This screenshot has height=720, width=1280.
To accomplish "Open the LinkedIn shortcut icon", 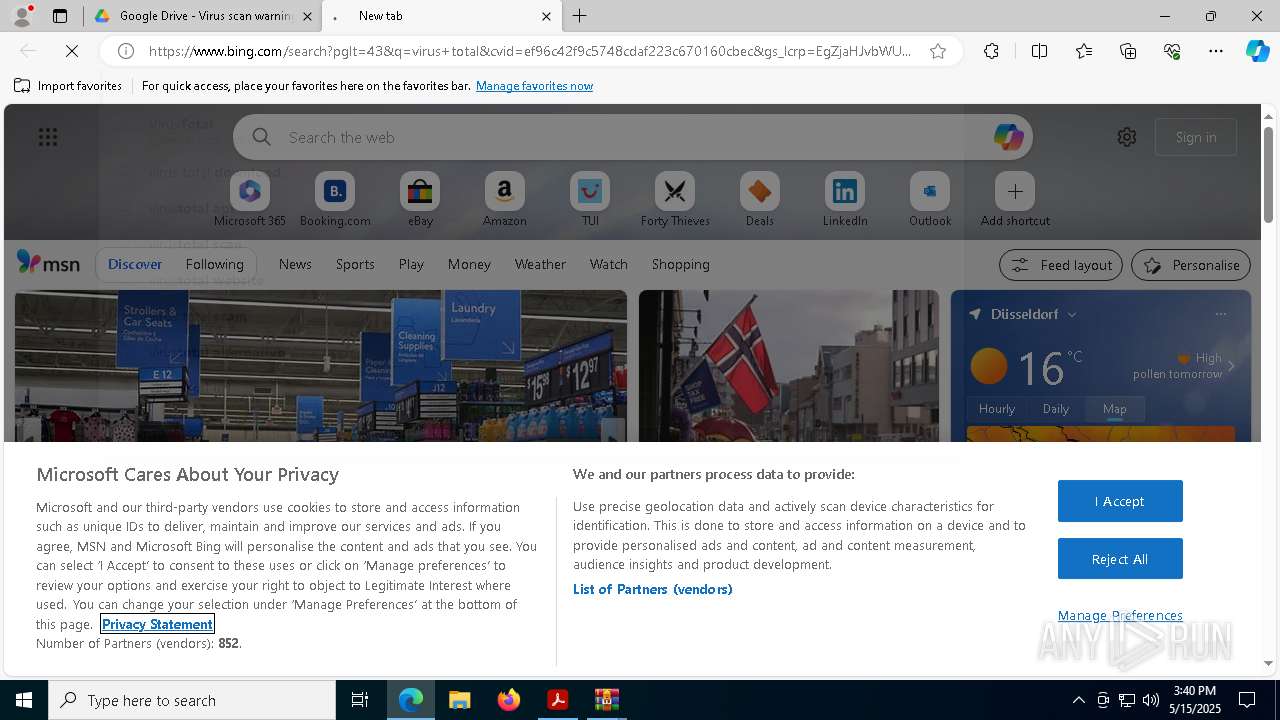I will [845, 190].
